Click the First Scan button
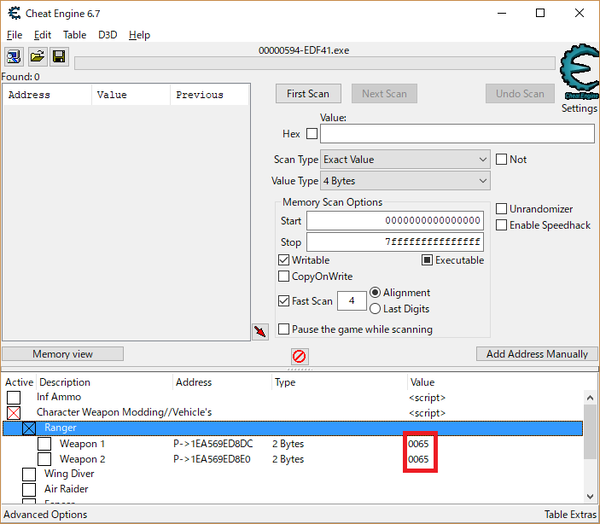600x524 pixels. (x=308, y=94)
